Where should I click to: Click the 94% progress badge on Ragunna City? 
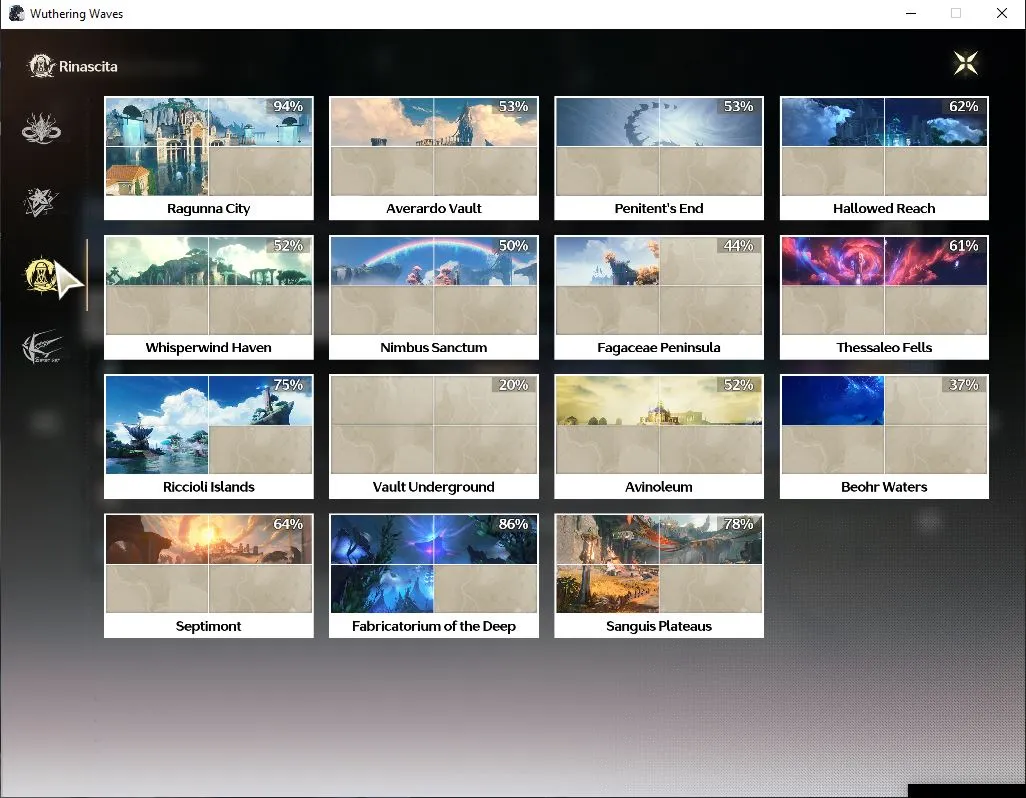click(x=288, y=107)
